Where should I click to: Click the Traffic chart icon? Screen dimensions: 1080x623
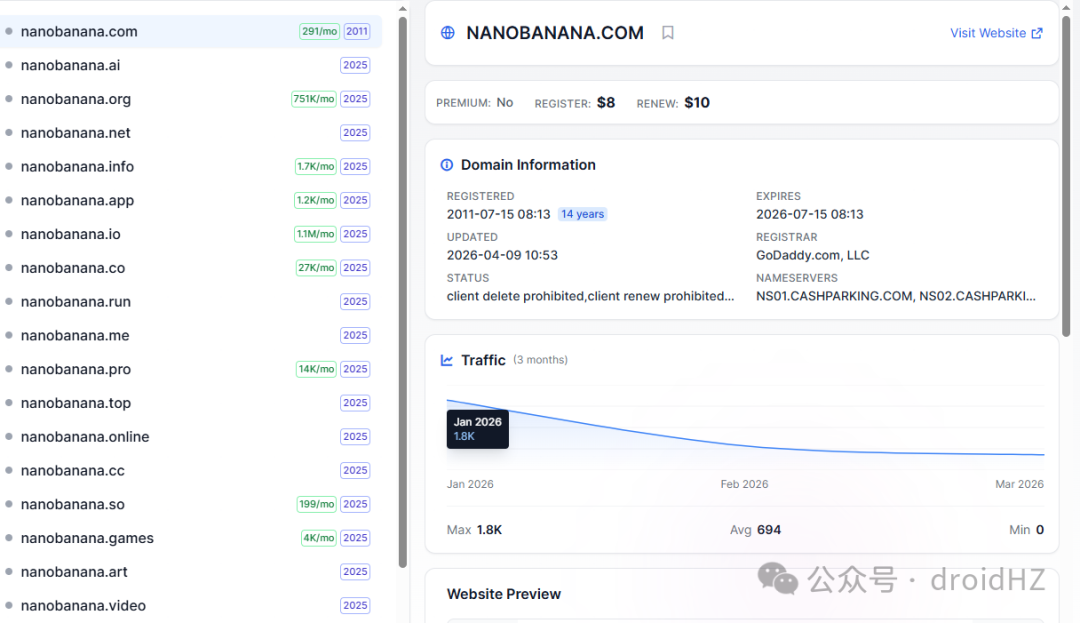[446, 360]
